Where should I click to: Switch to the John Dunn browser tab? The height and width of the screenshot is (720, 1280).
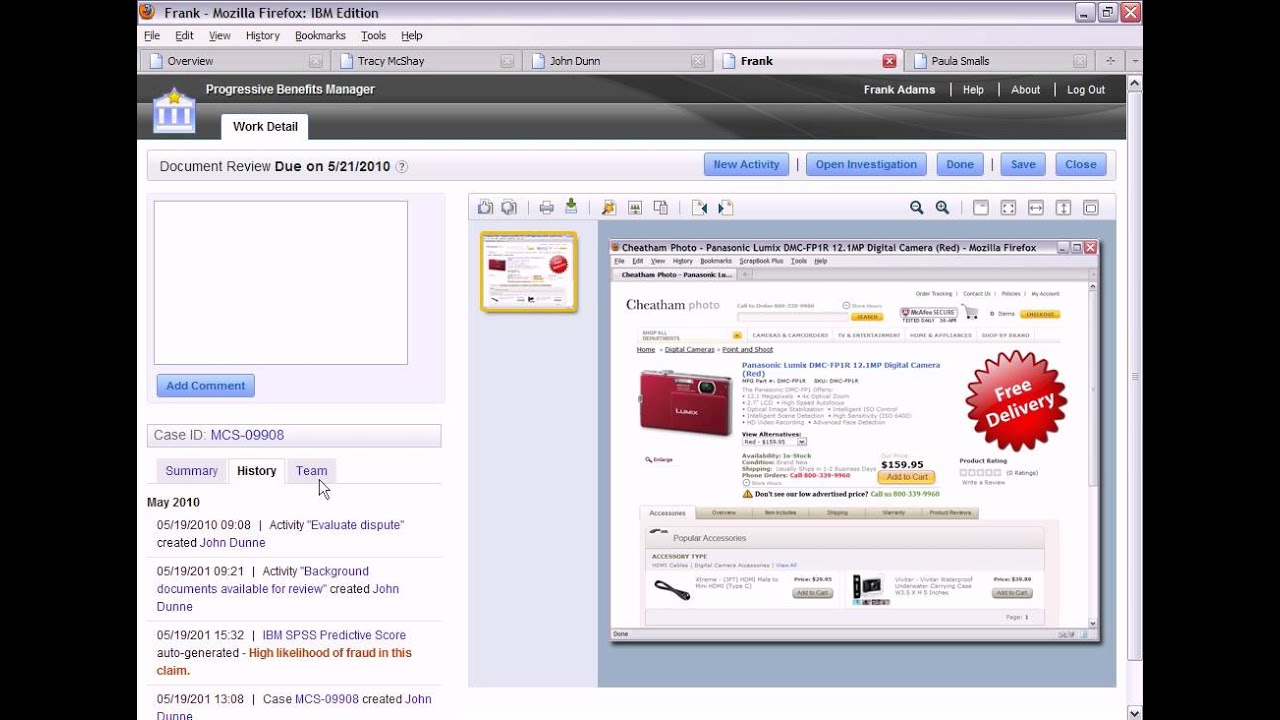(616, 61)
